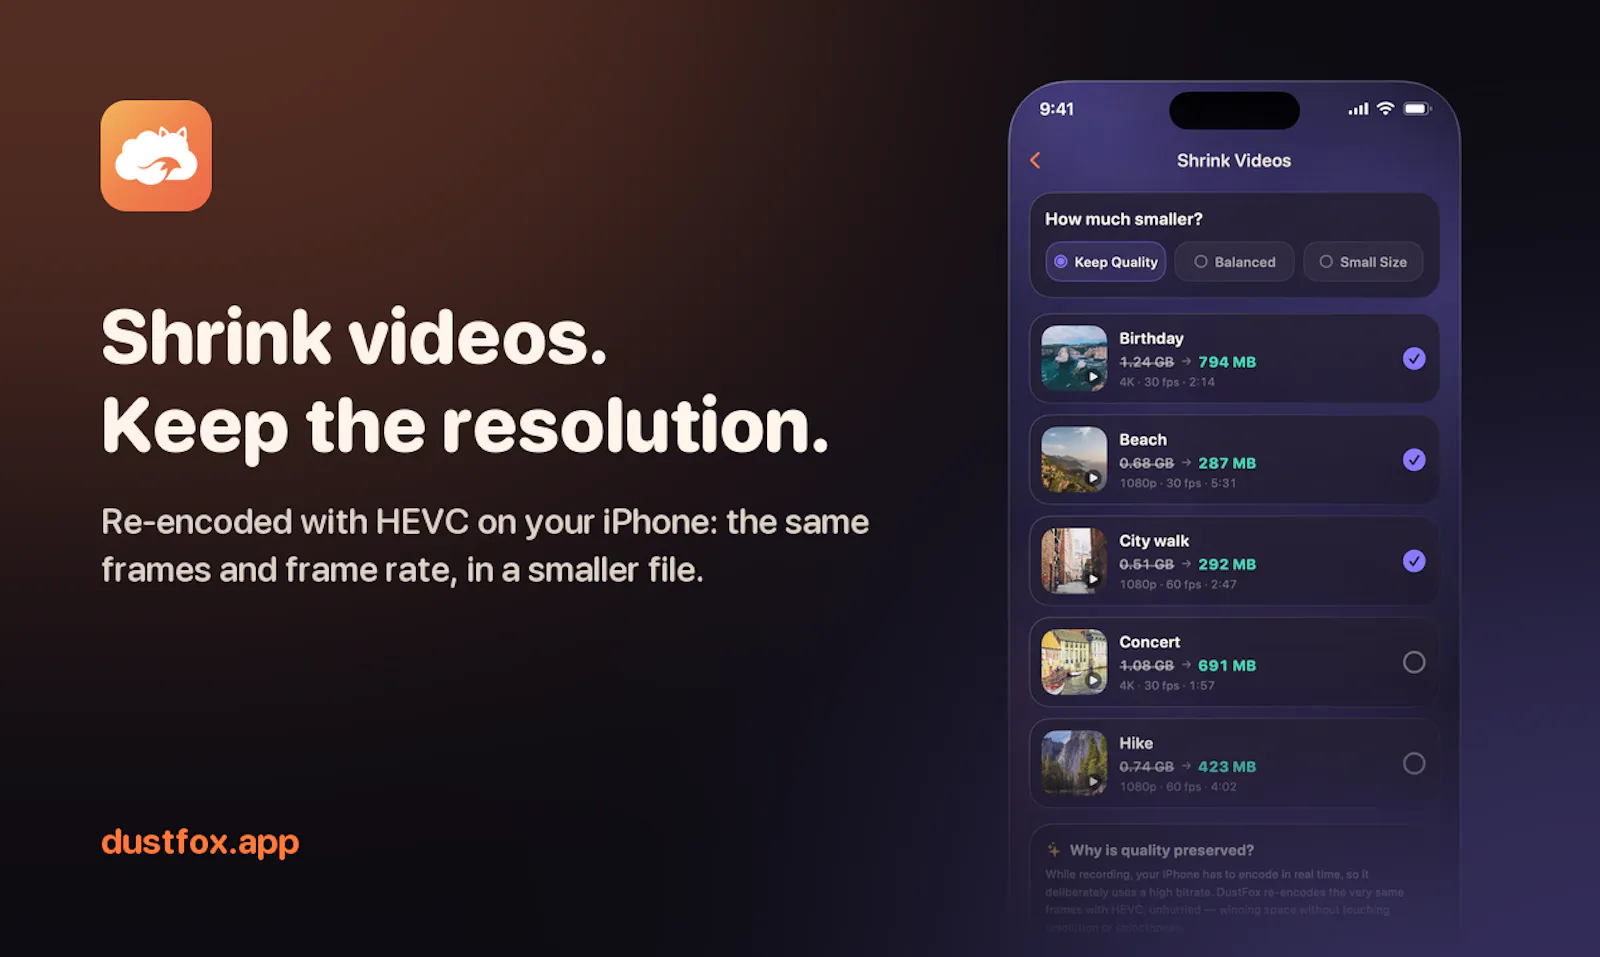Uncheck the Birthday video
1600x957 pixels.
[1414, 359]
